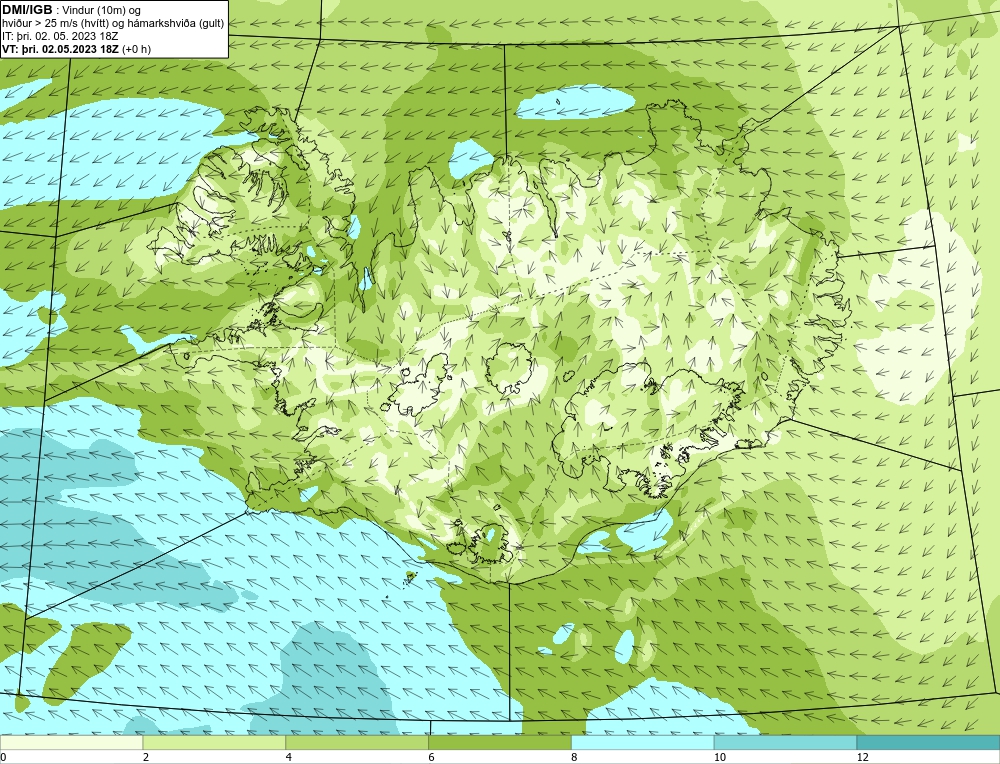Click the small Vestmannaeyjar island off the south coast
Viewport: 1000px width, 764px height.
[x=409, y=578]
